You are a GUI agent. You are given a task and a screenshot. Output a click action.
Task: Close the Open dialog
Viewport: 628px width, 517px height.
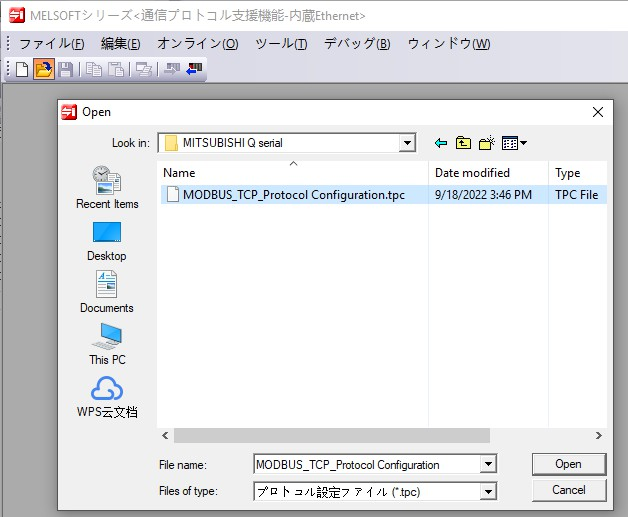point(598,112)
